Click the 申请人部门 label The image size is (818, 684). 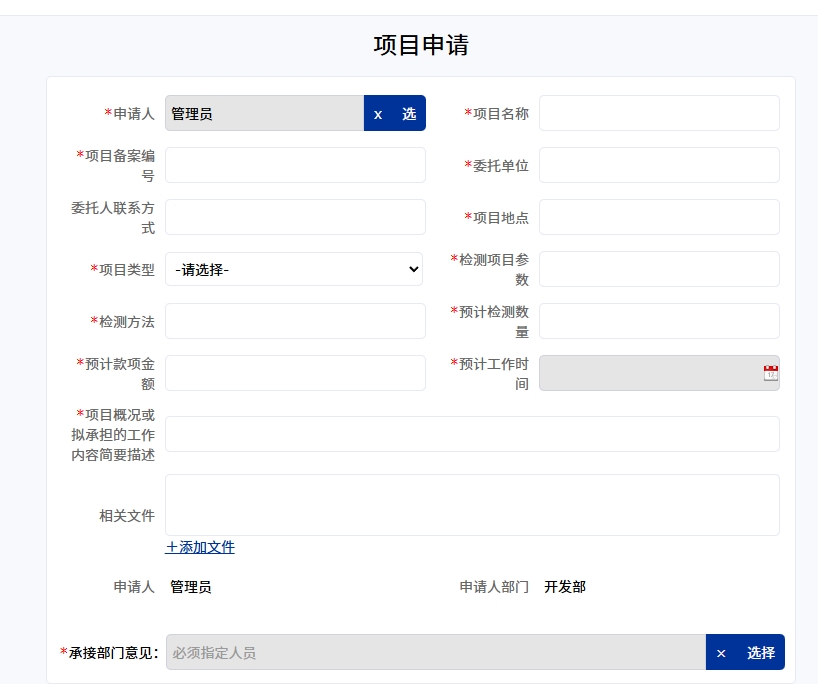pyautogui.click(x=494, y=587)
